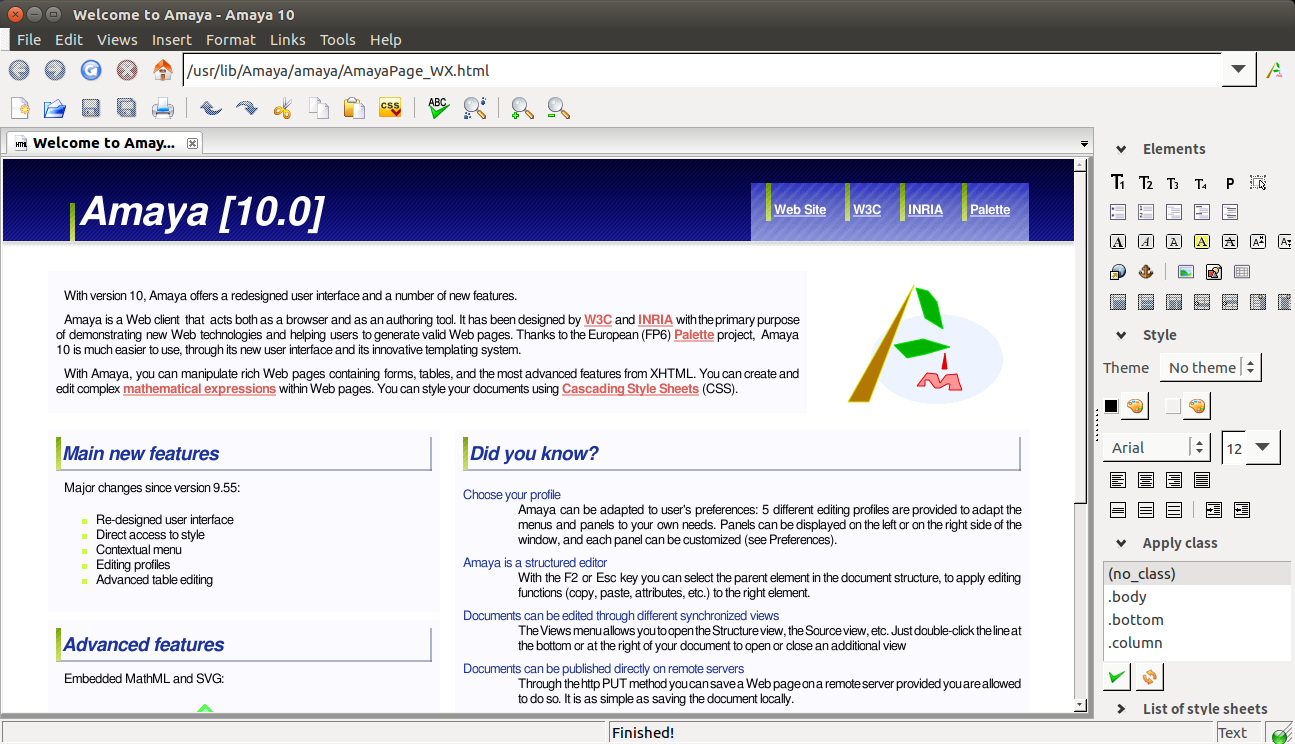The height and width of the screenshot is (744, 1295).
Task: Go forward with the Forward arrow
Action: (55, 70)
